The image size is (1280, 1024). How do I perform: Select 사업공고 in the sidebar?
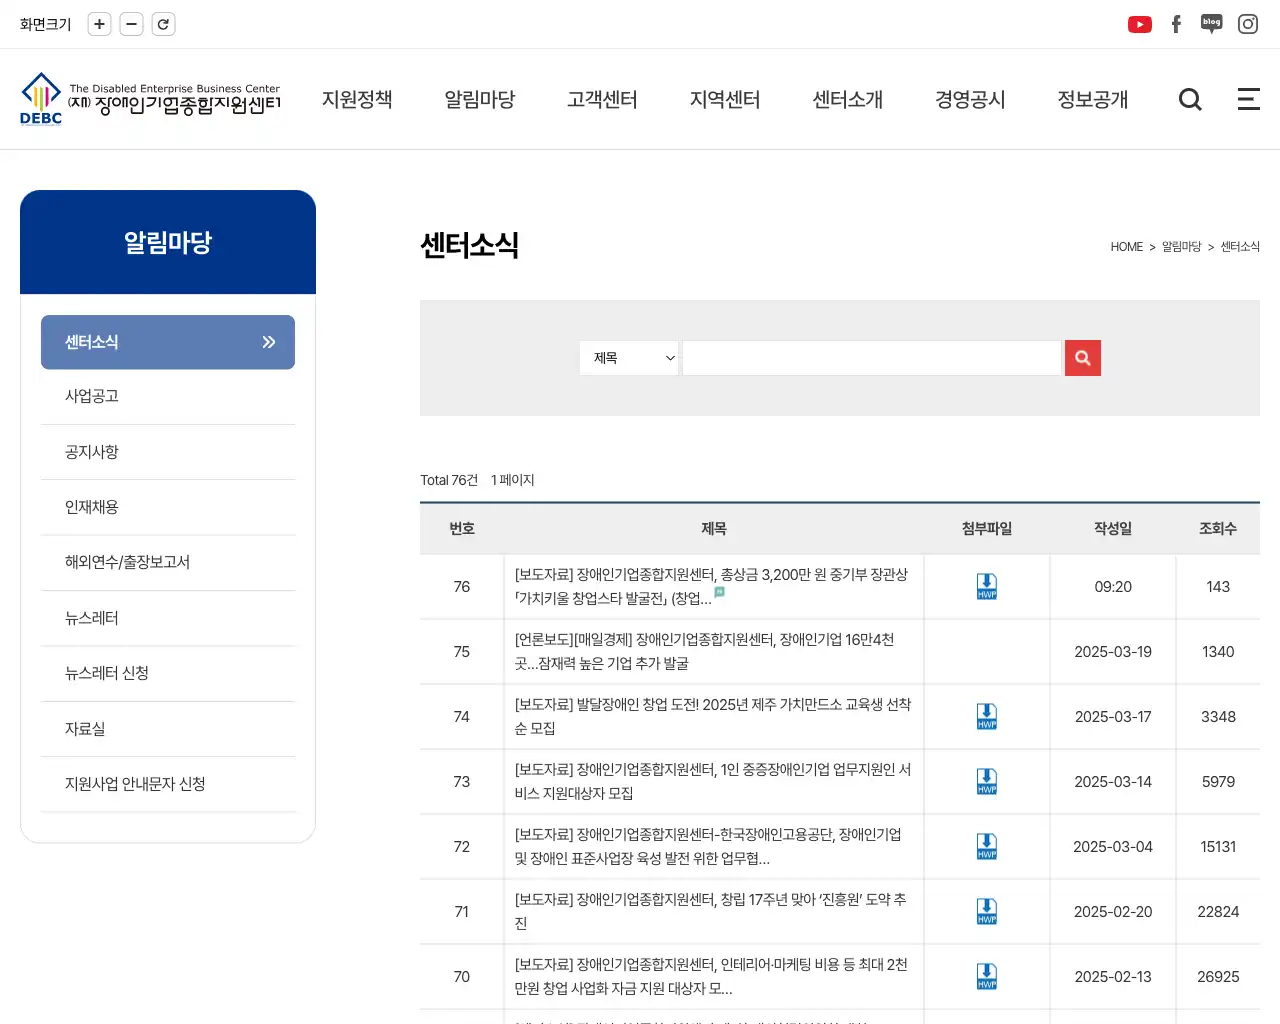pyautogui.click(x=168, y=396)
